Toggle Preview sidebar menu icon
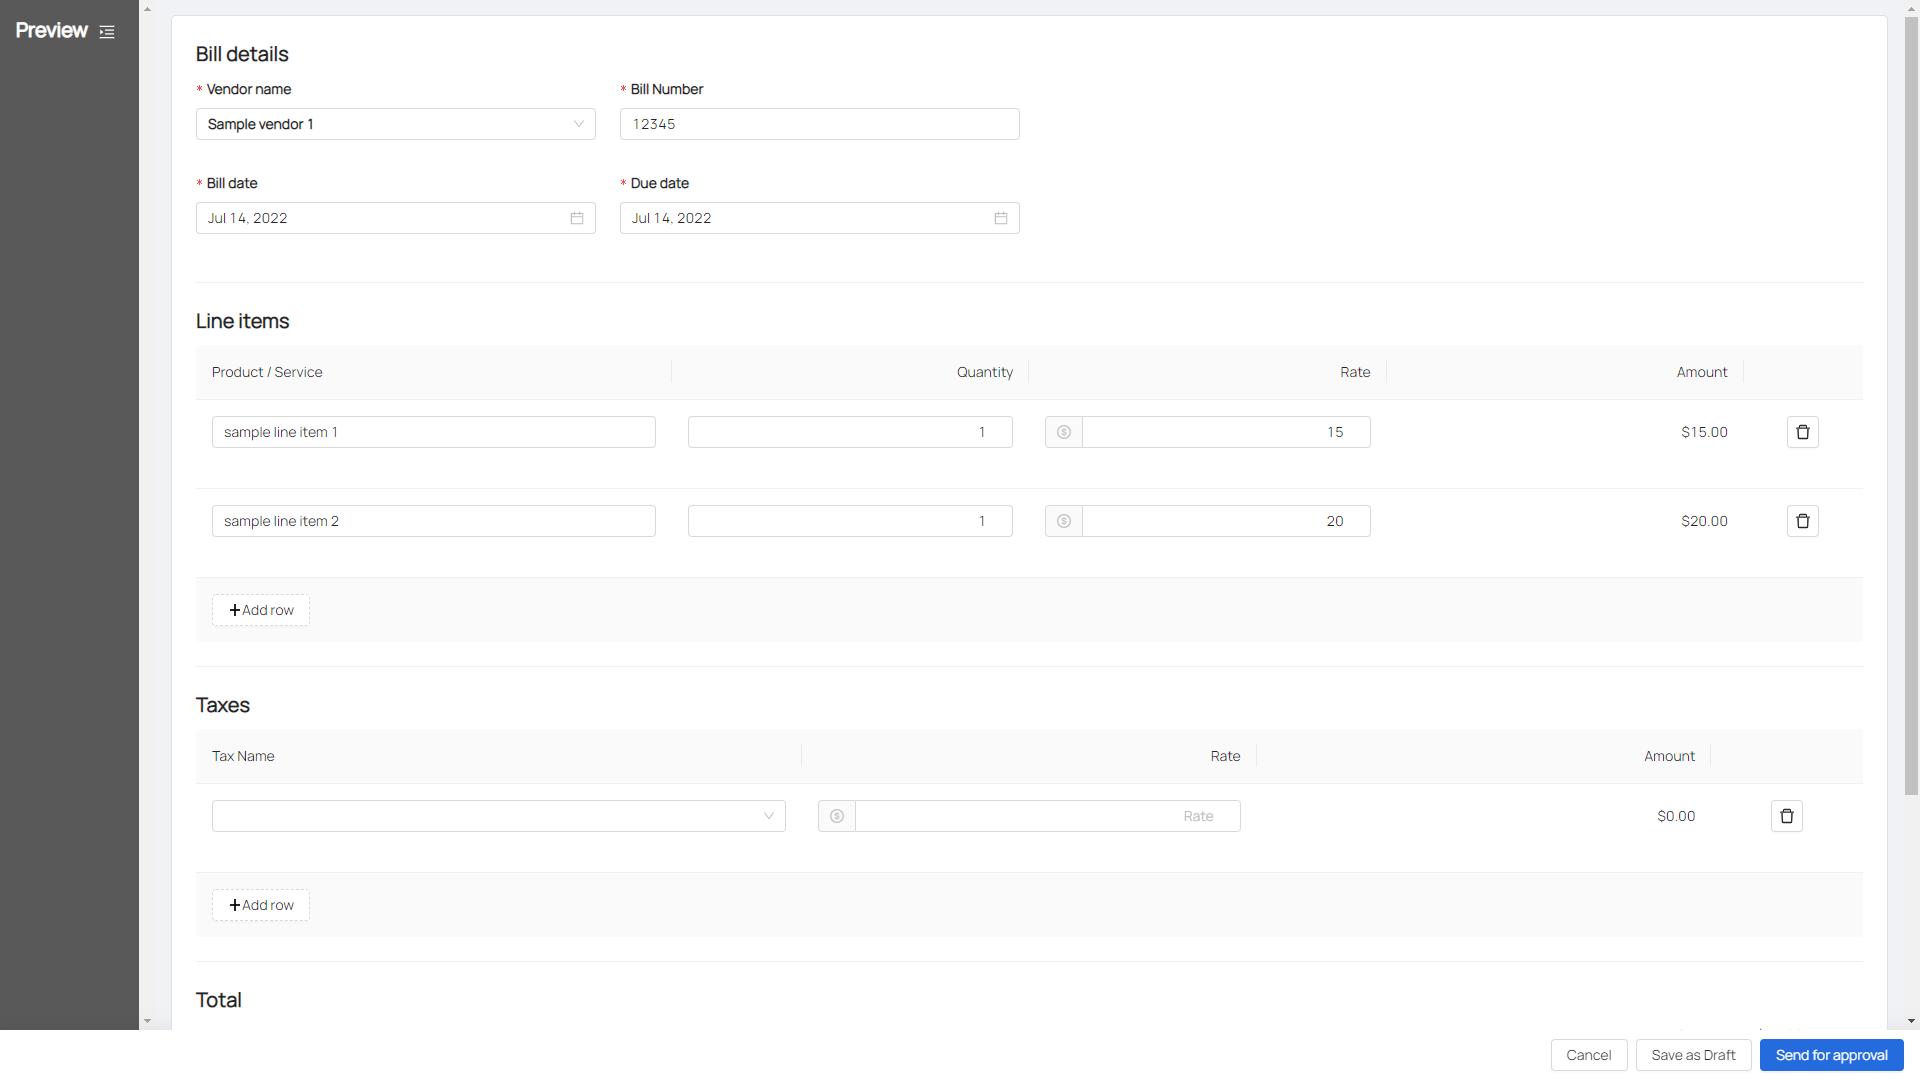1920x1080 pixels. [107, 32]
